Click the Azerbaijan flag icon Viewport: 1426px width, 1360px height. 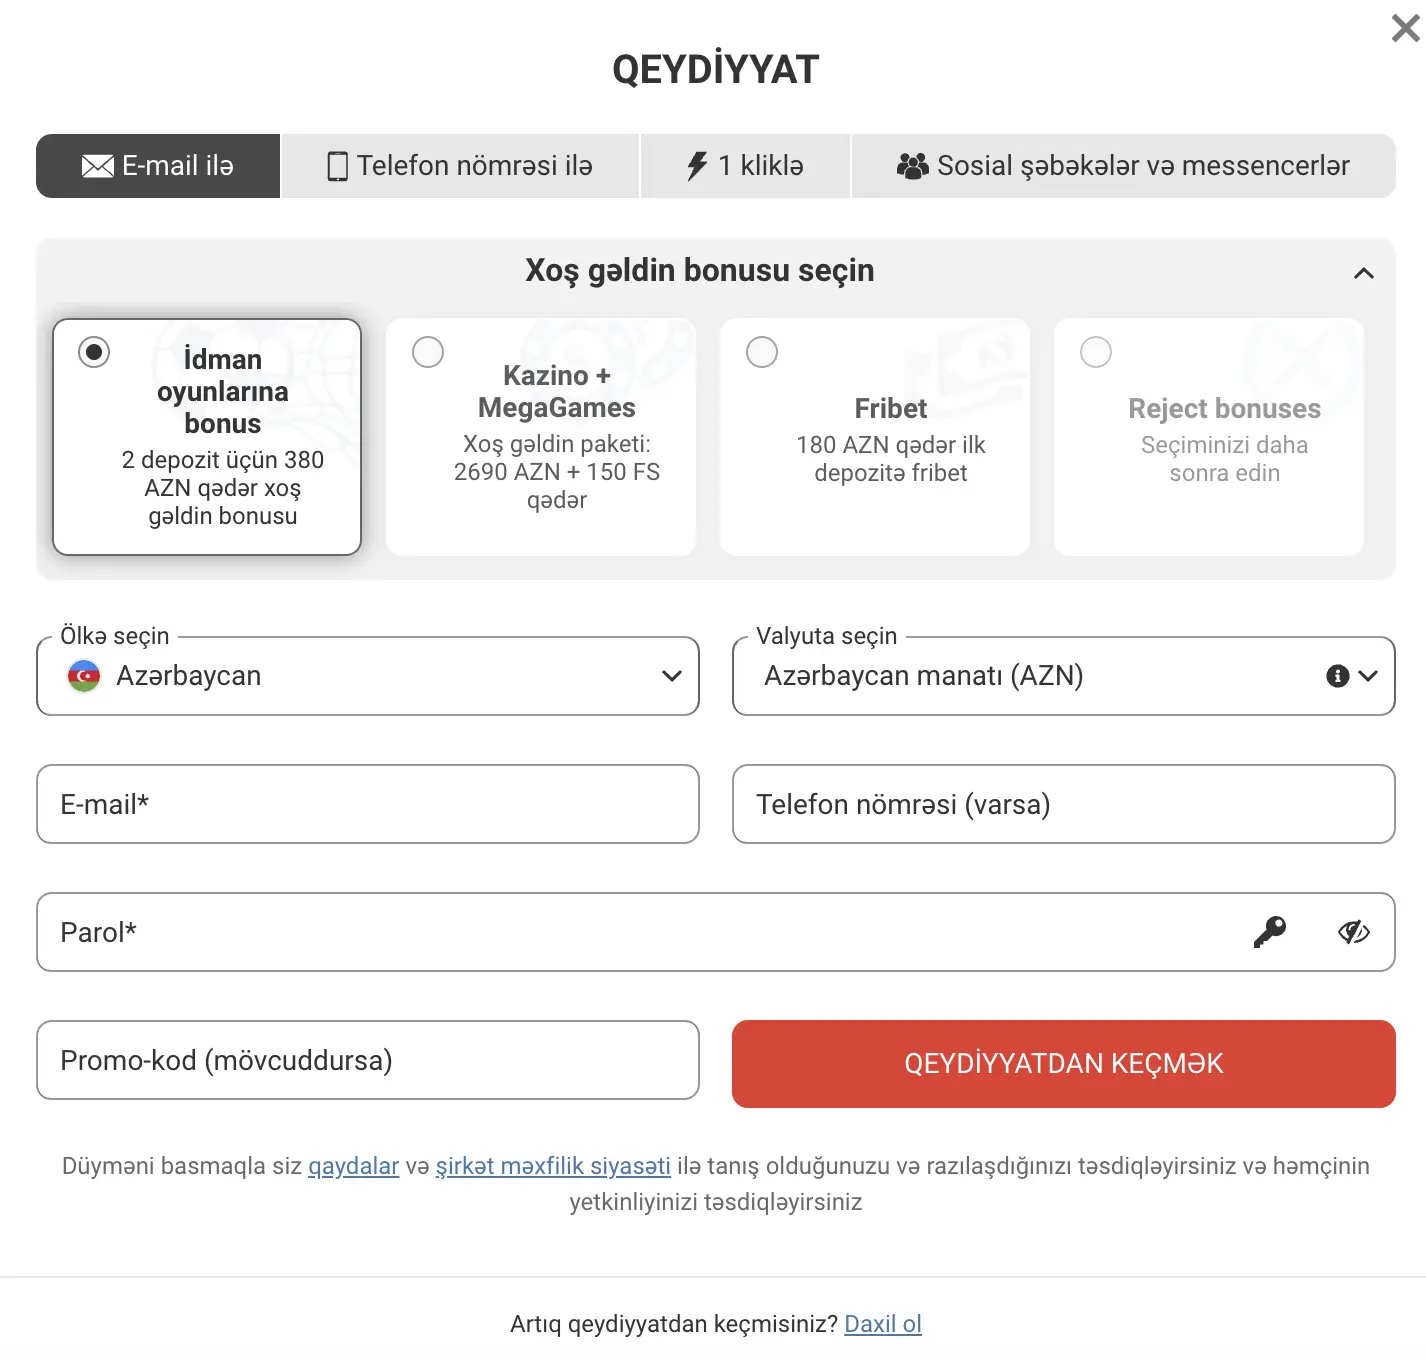(x=84, y=676)
